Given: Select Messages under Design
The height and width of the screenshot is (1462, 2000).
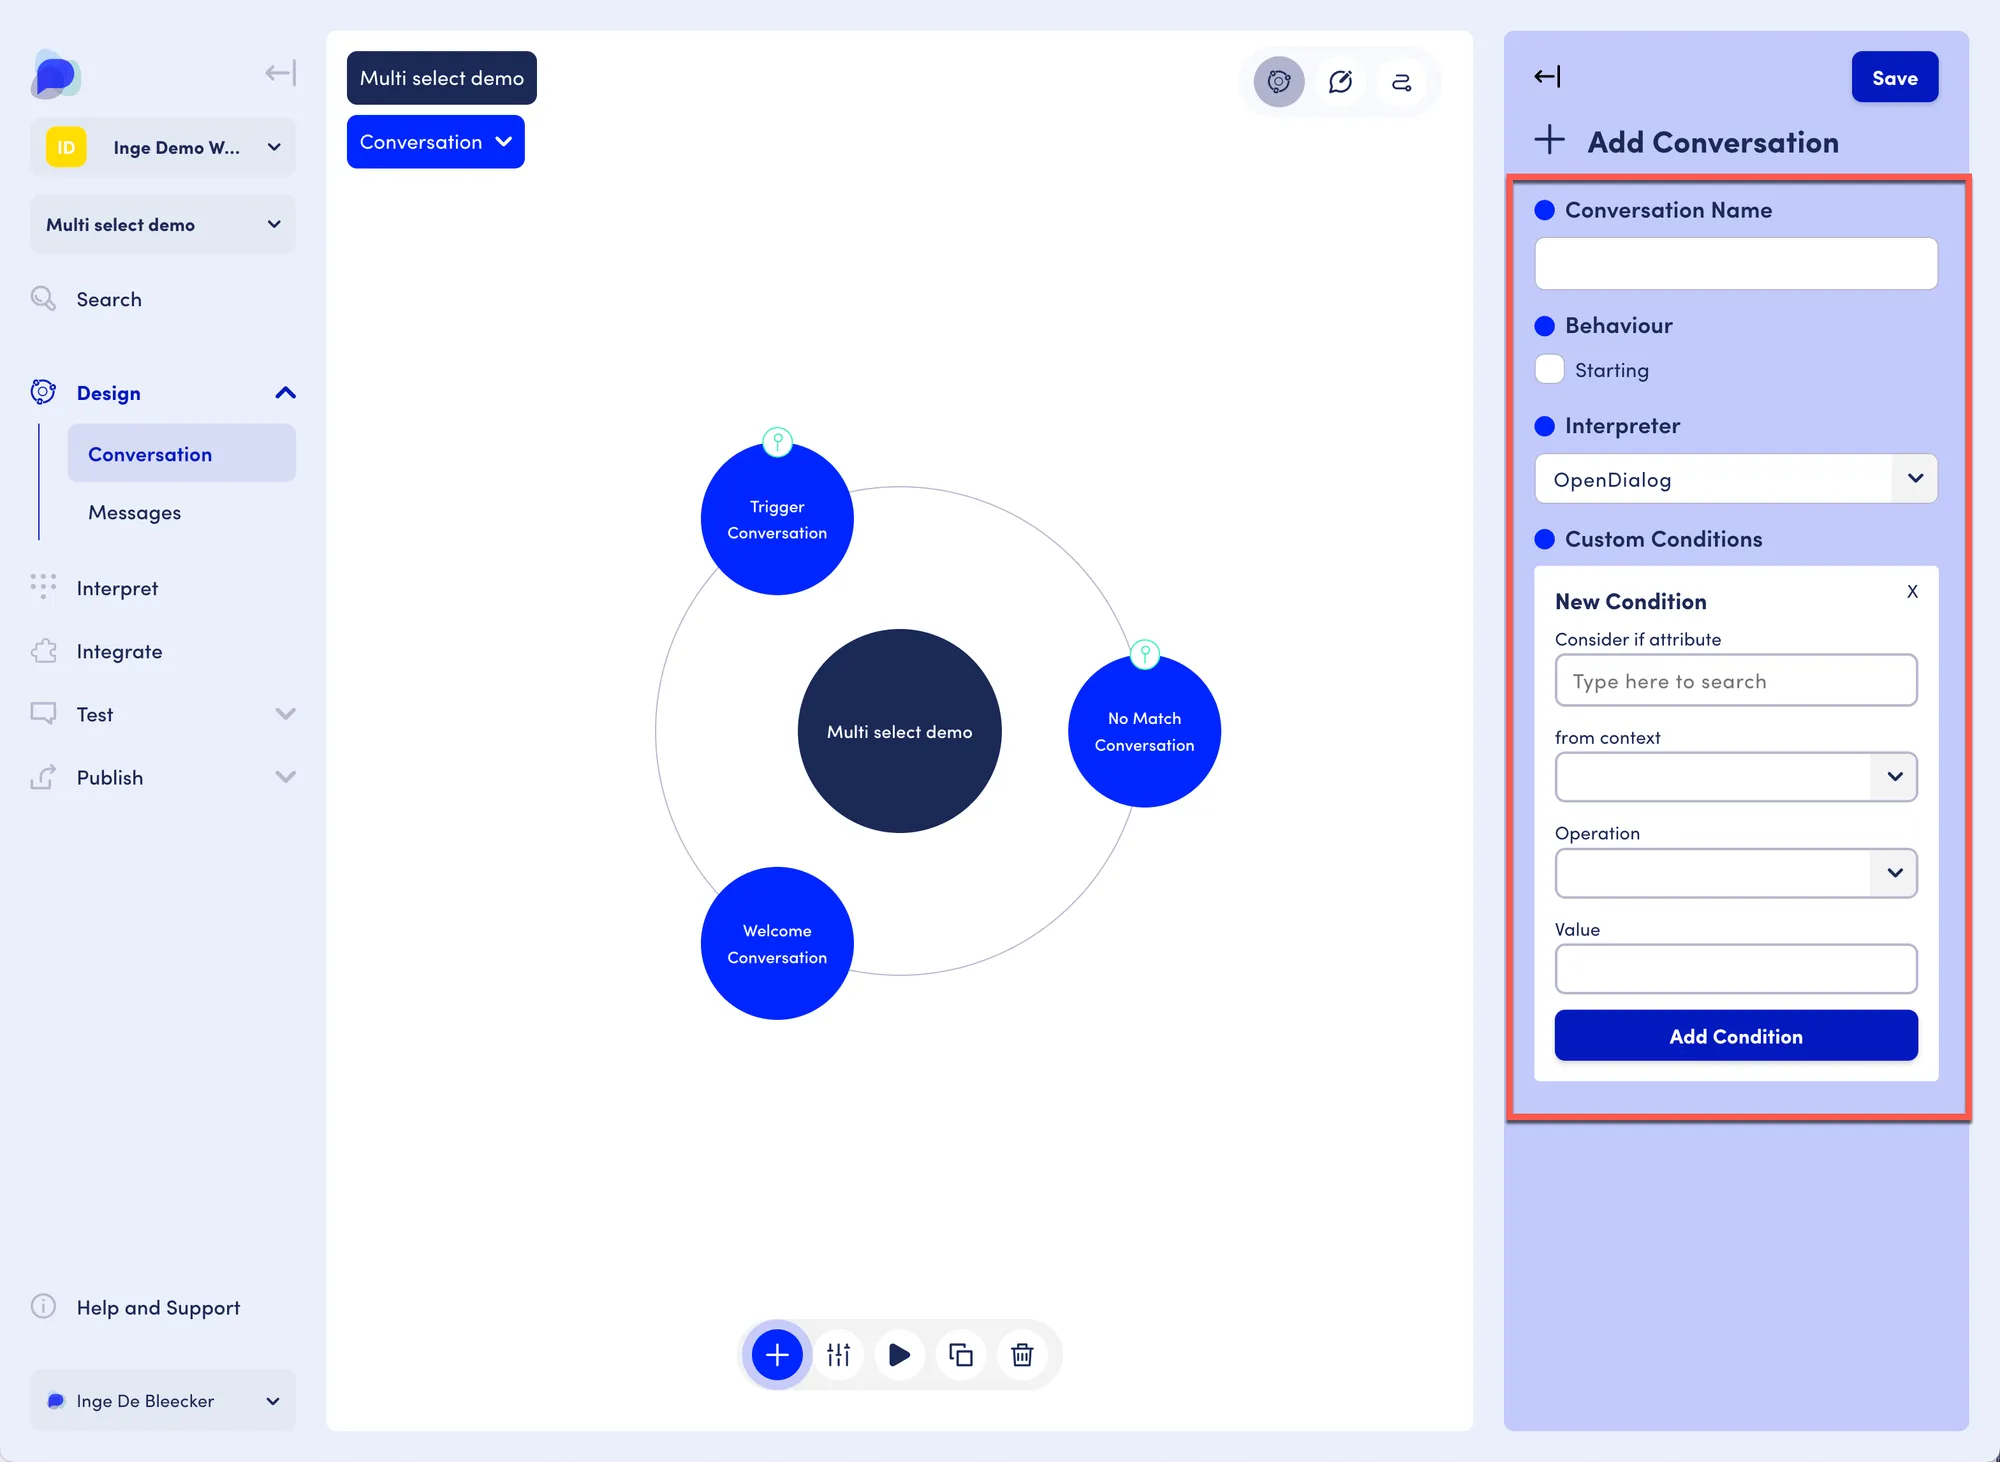Looking at the screenshot, I should pos(135,512).
